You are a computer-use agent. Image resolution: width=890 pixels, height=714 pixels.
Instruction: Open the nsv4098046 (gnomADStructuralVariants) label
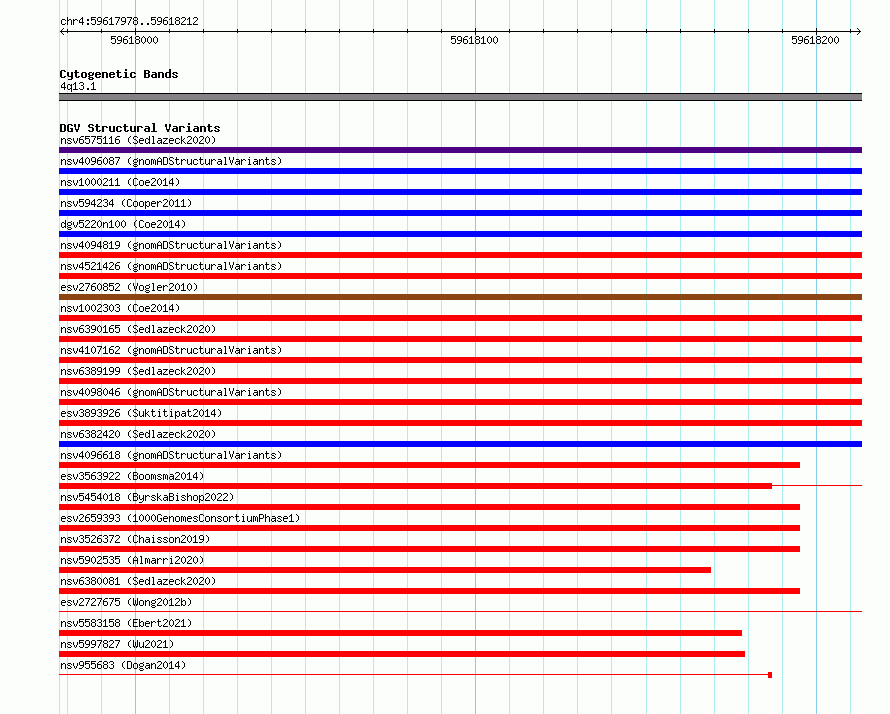(x=171, y=392)
